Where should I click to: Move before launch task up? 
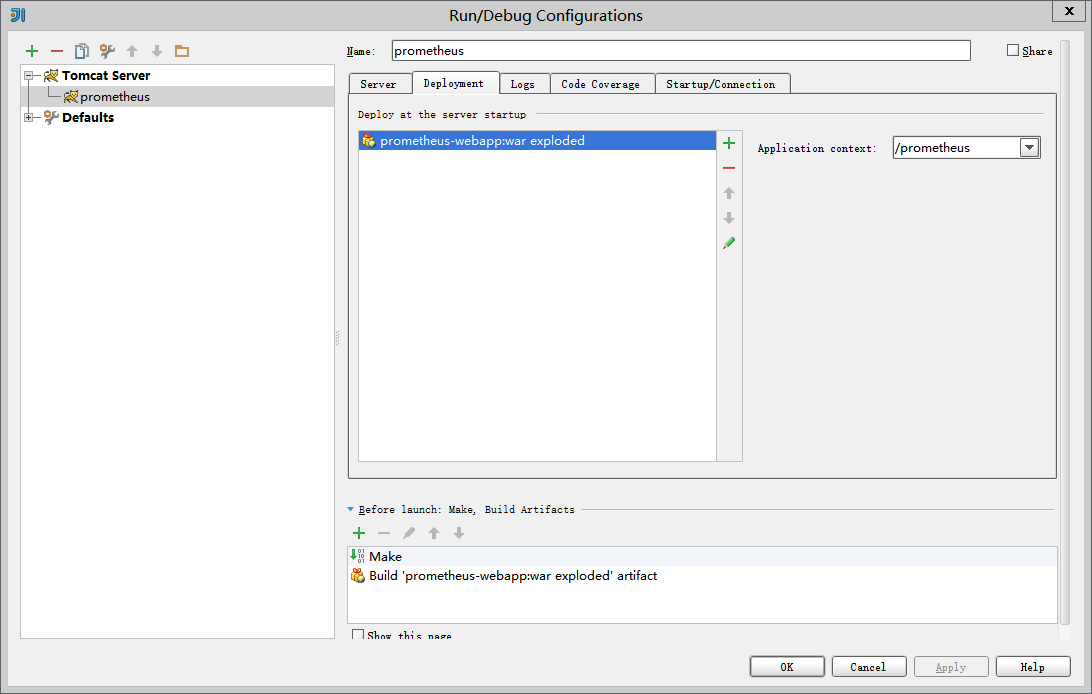click(434, 533)
